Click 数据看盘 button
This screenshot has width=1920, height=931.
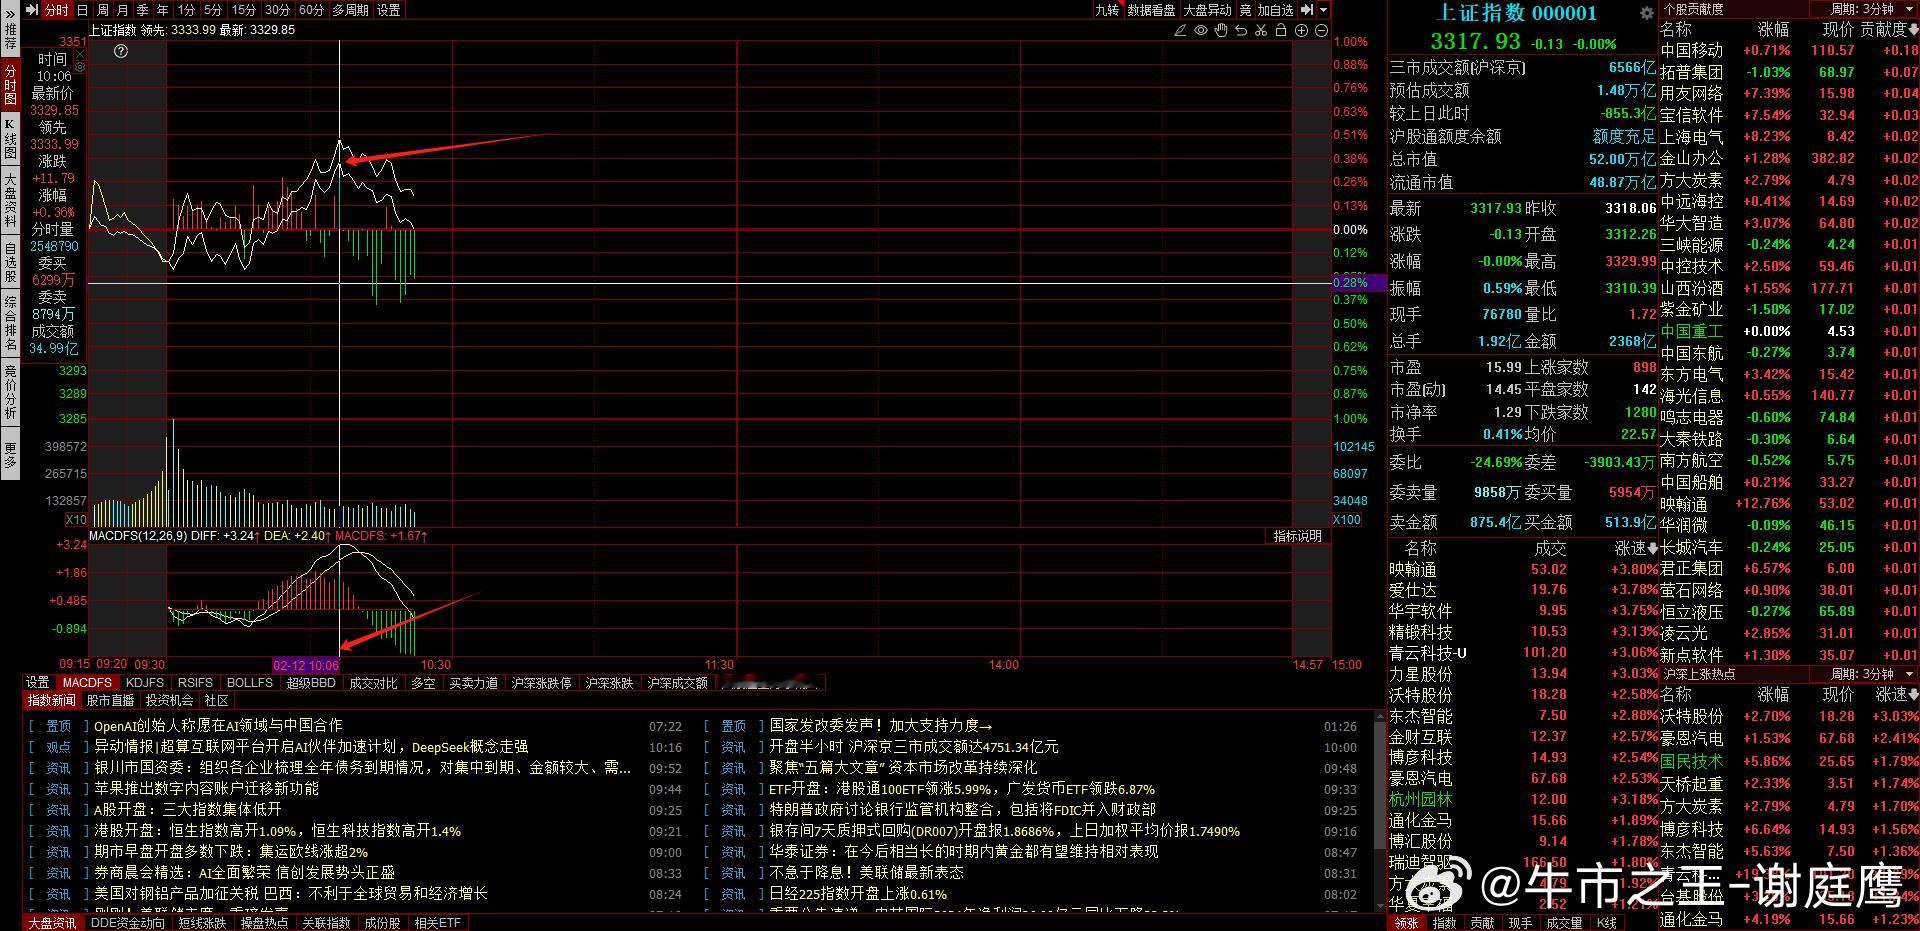pos(1152,10)
